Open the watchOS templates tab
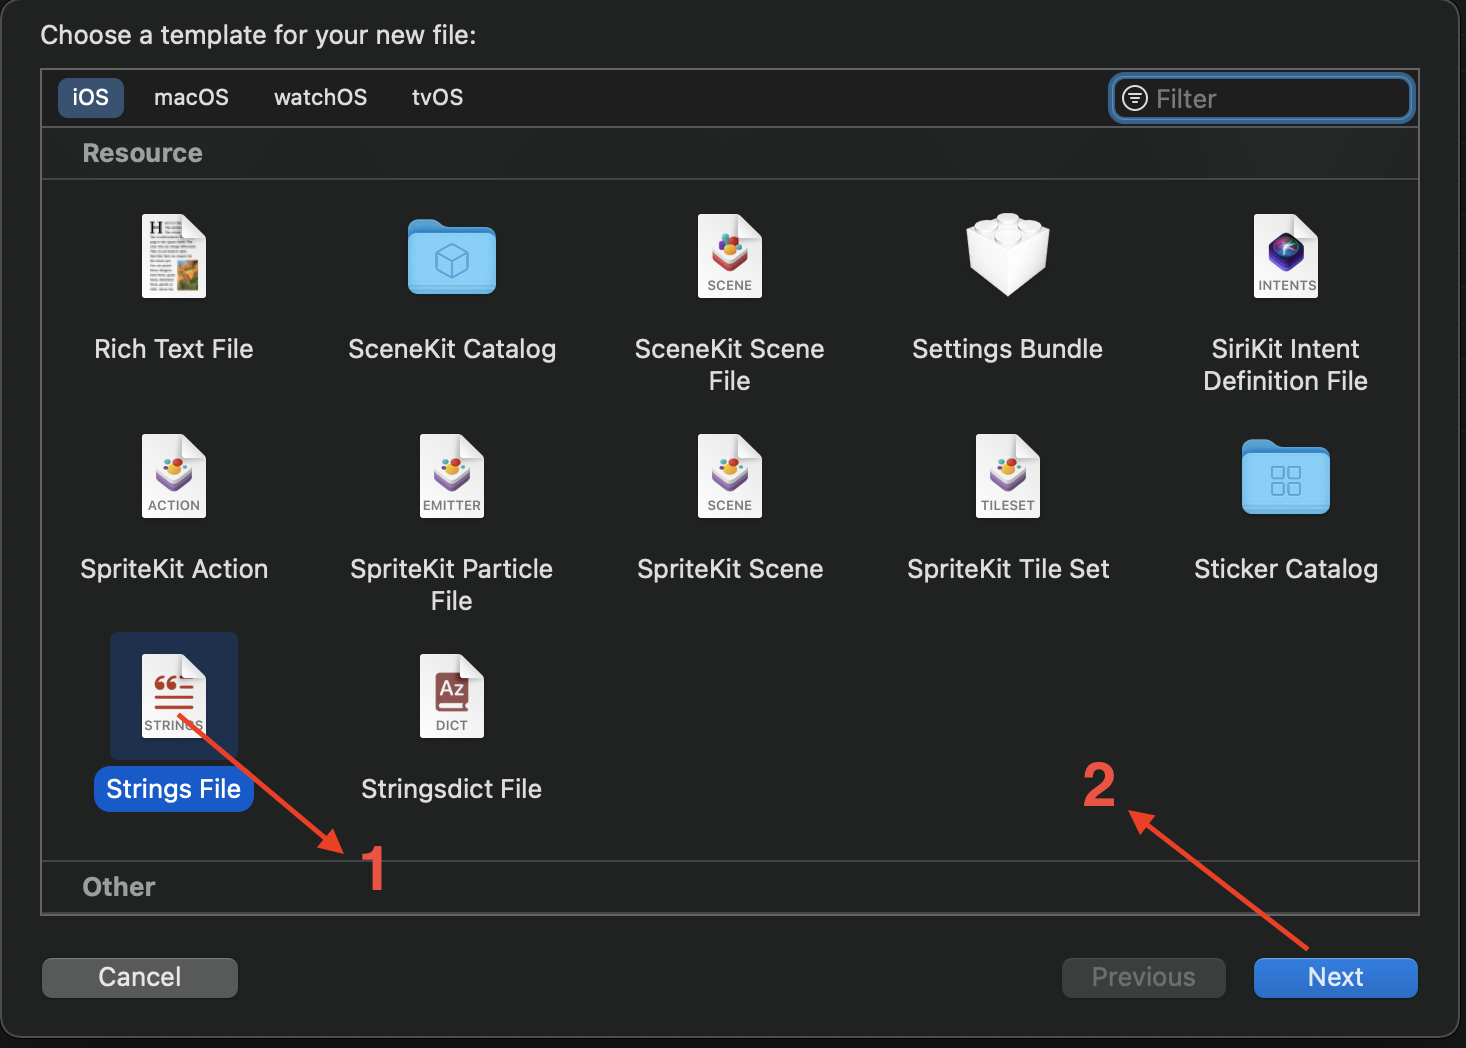 [320, 98]
